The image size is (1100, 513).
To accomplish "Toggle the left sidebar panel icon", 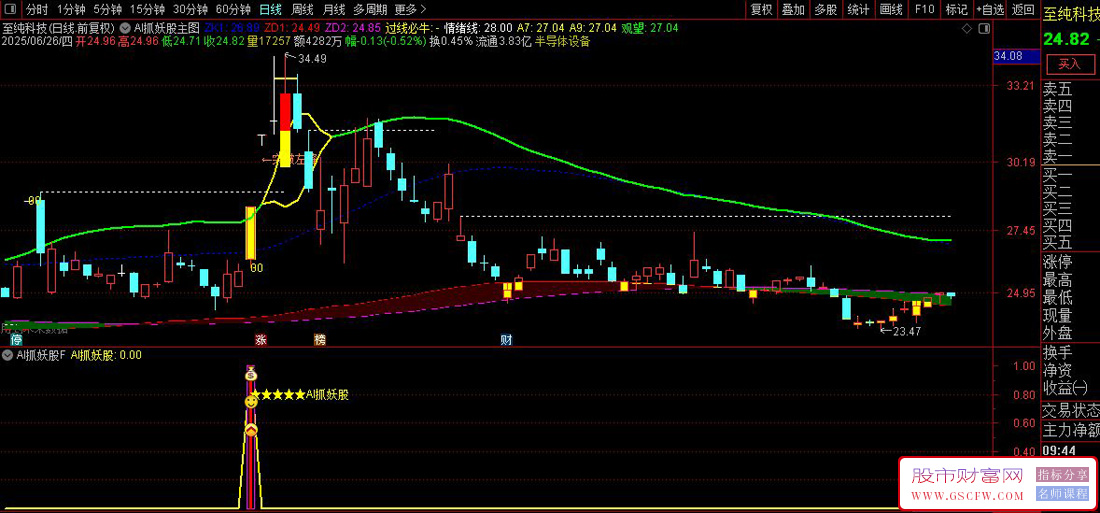I will click(x=12, y=10).
